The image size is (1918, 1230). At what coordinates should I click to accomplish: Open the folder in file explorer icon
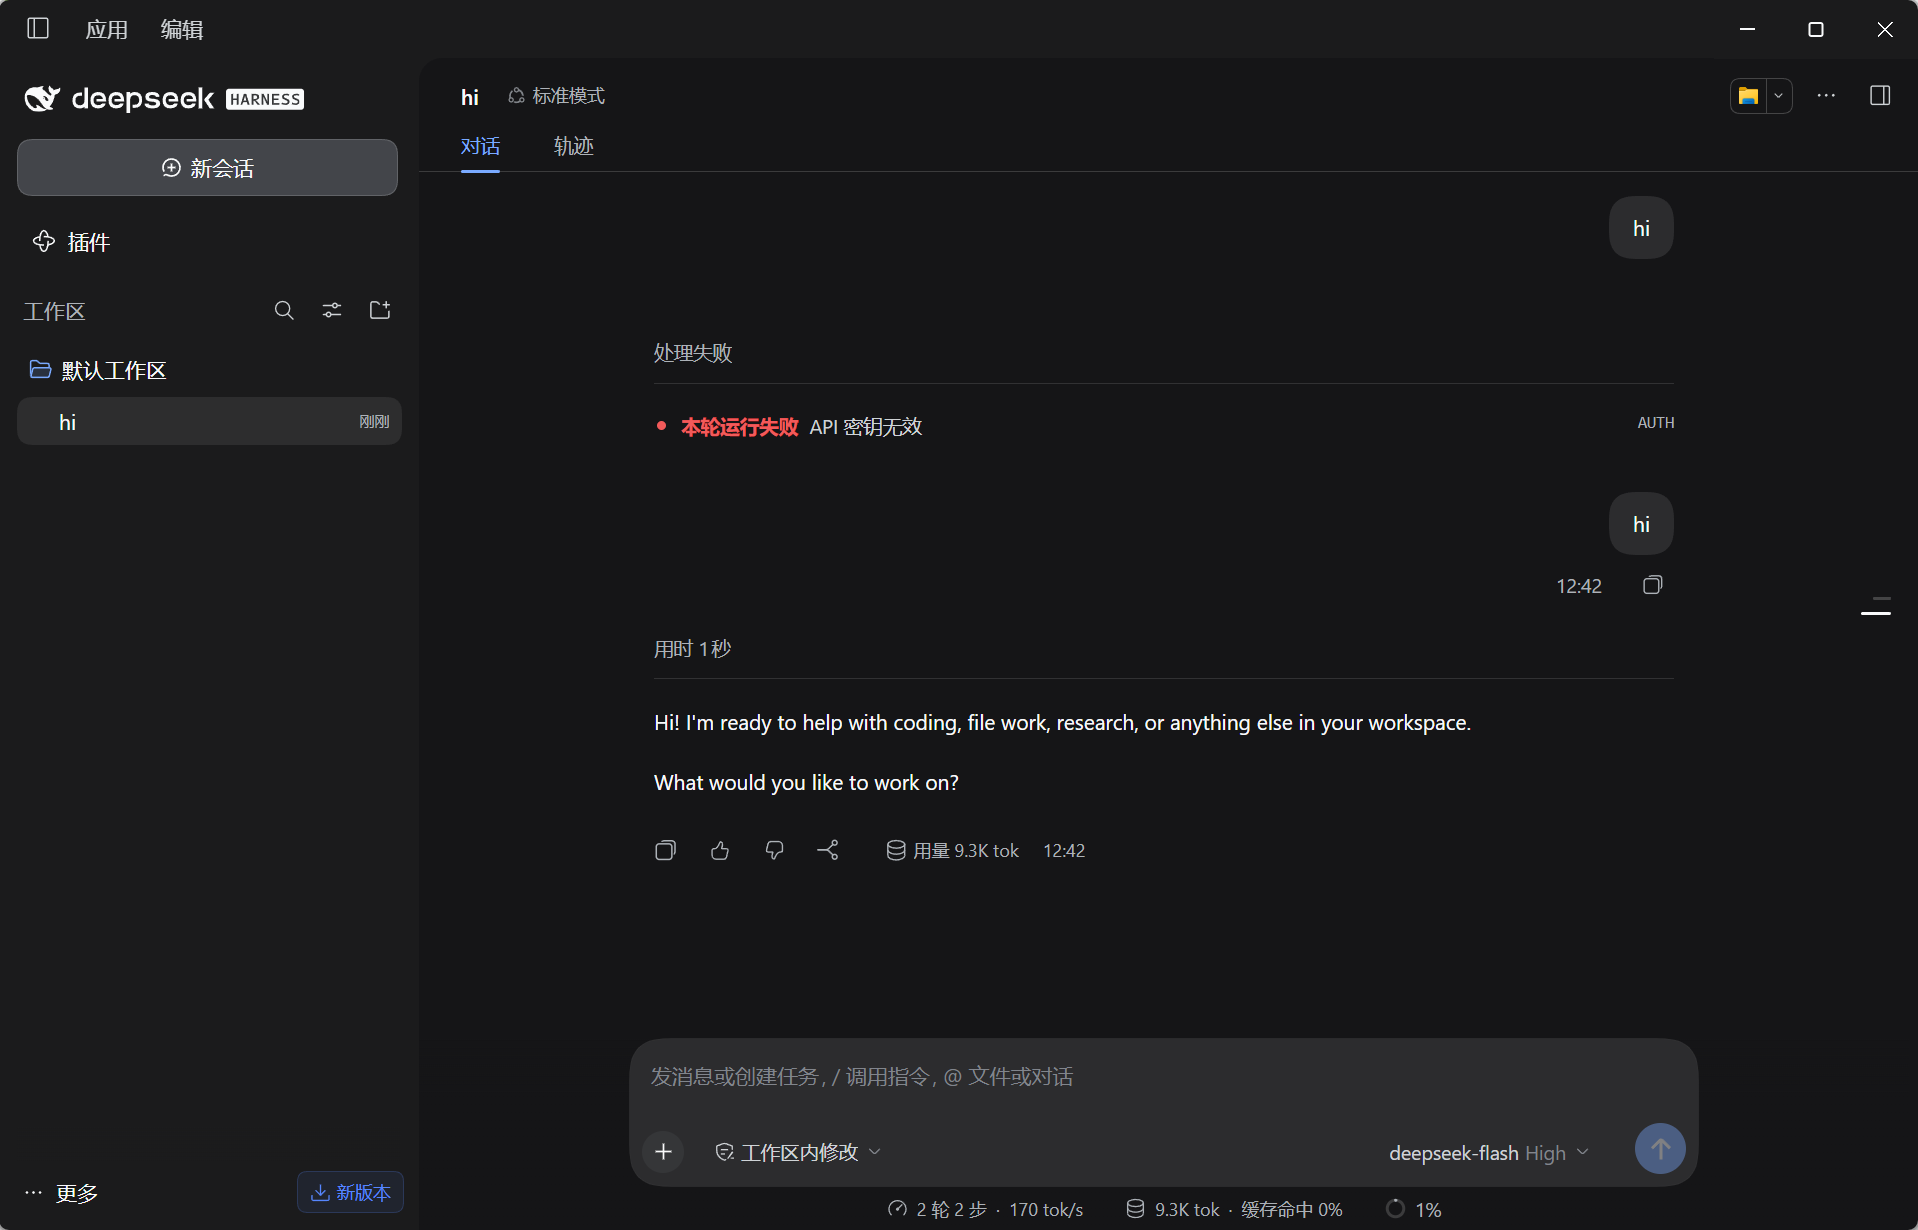[x=1748, y=96]
